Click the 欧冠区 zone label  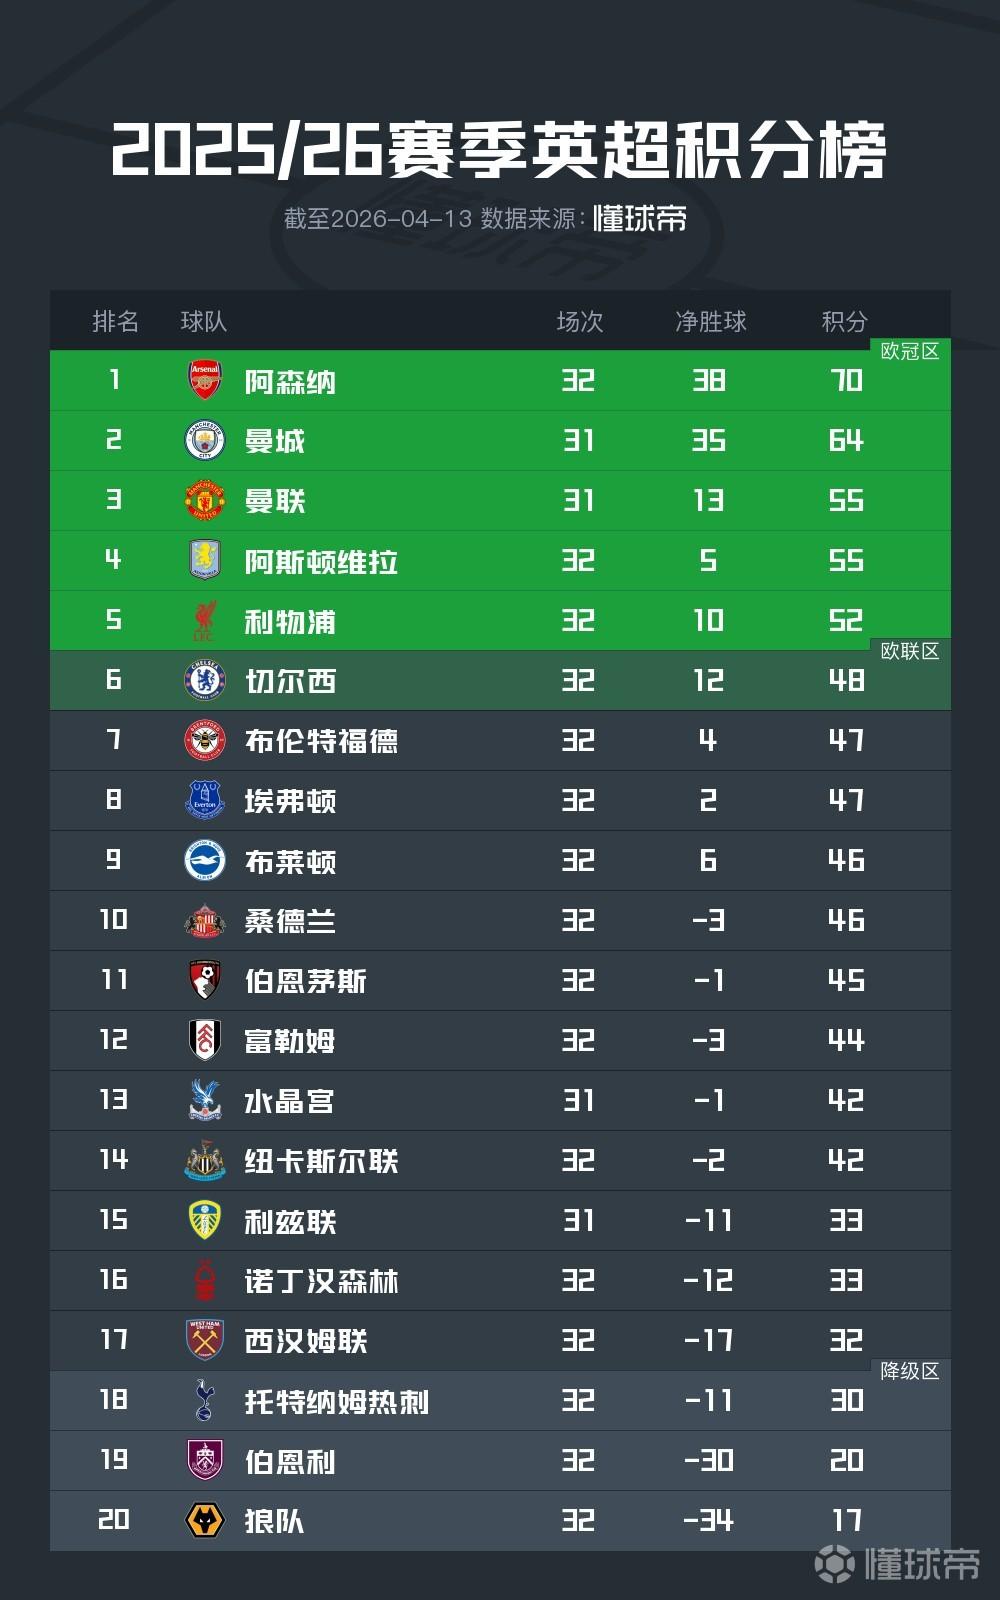click(910, 351)
